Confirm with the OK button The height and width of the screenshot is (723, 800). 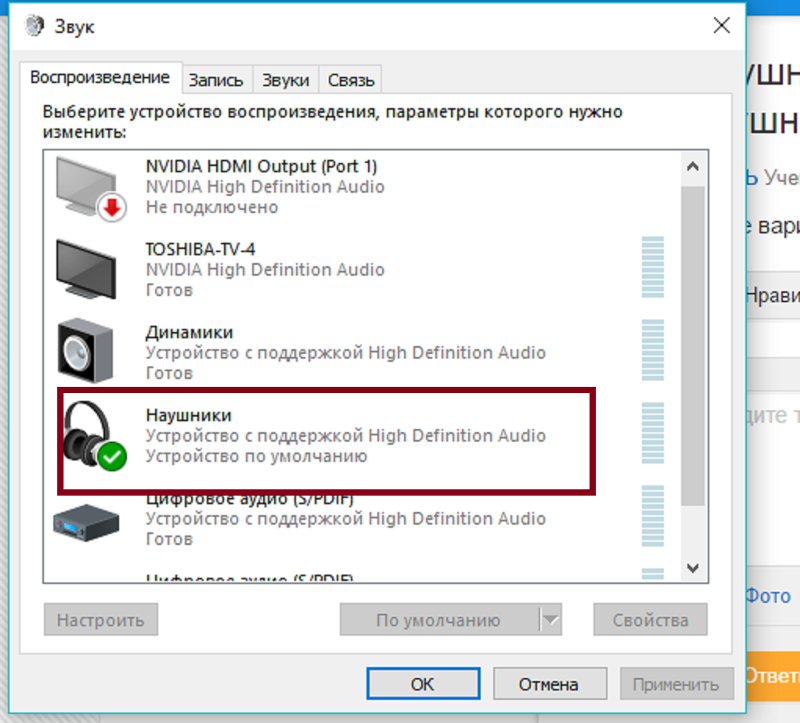(x=423, y=684)
